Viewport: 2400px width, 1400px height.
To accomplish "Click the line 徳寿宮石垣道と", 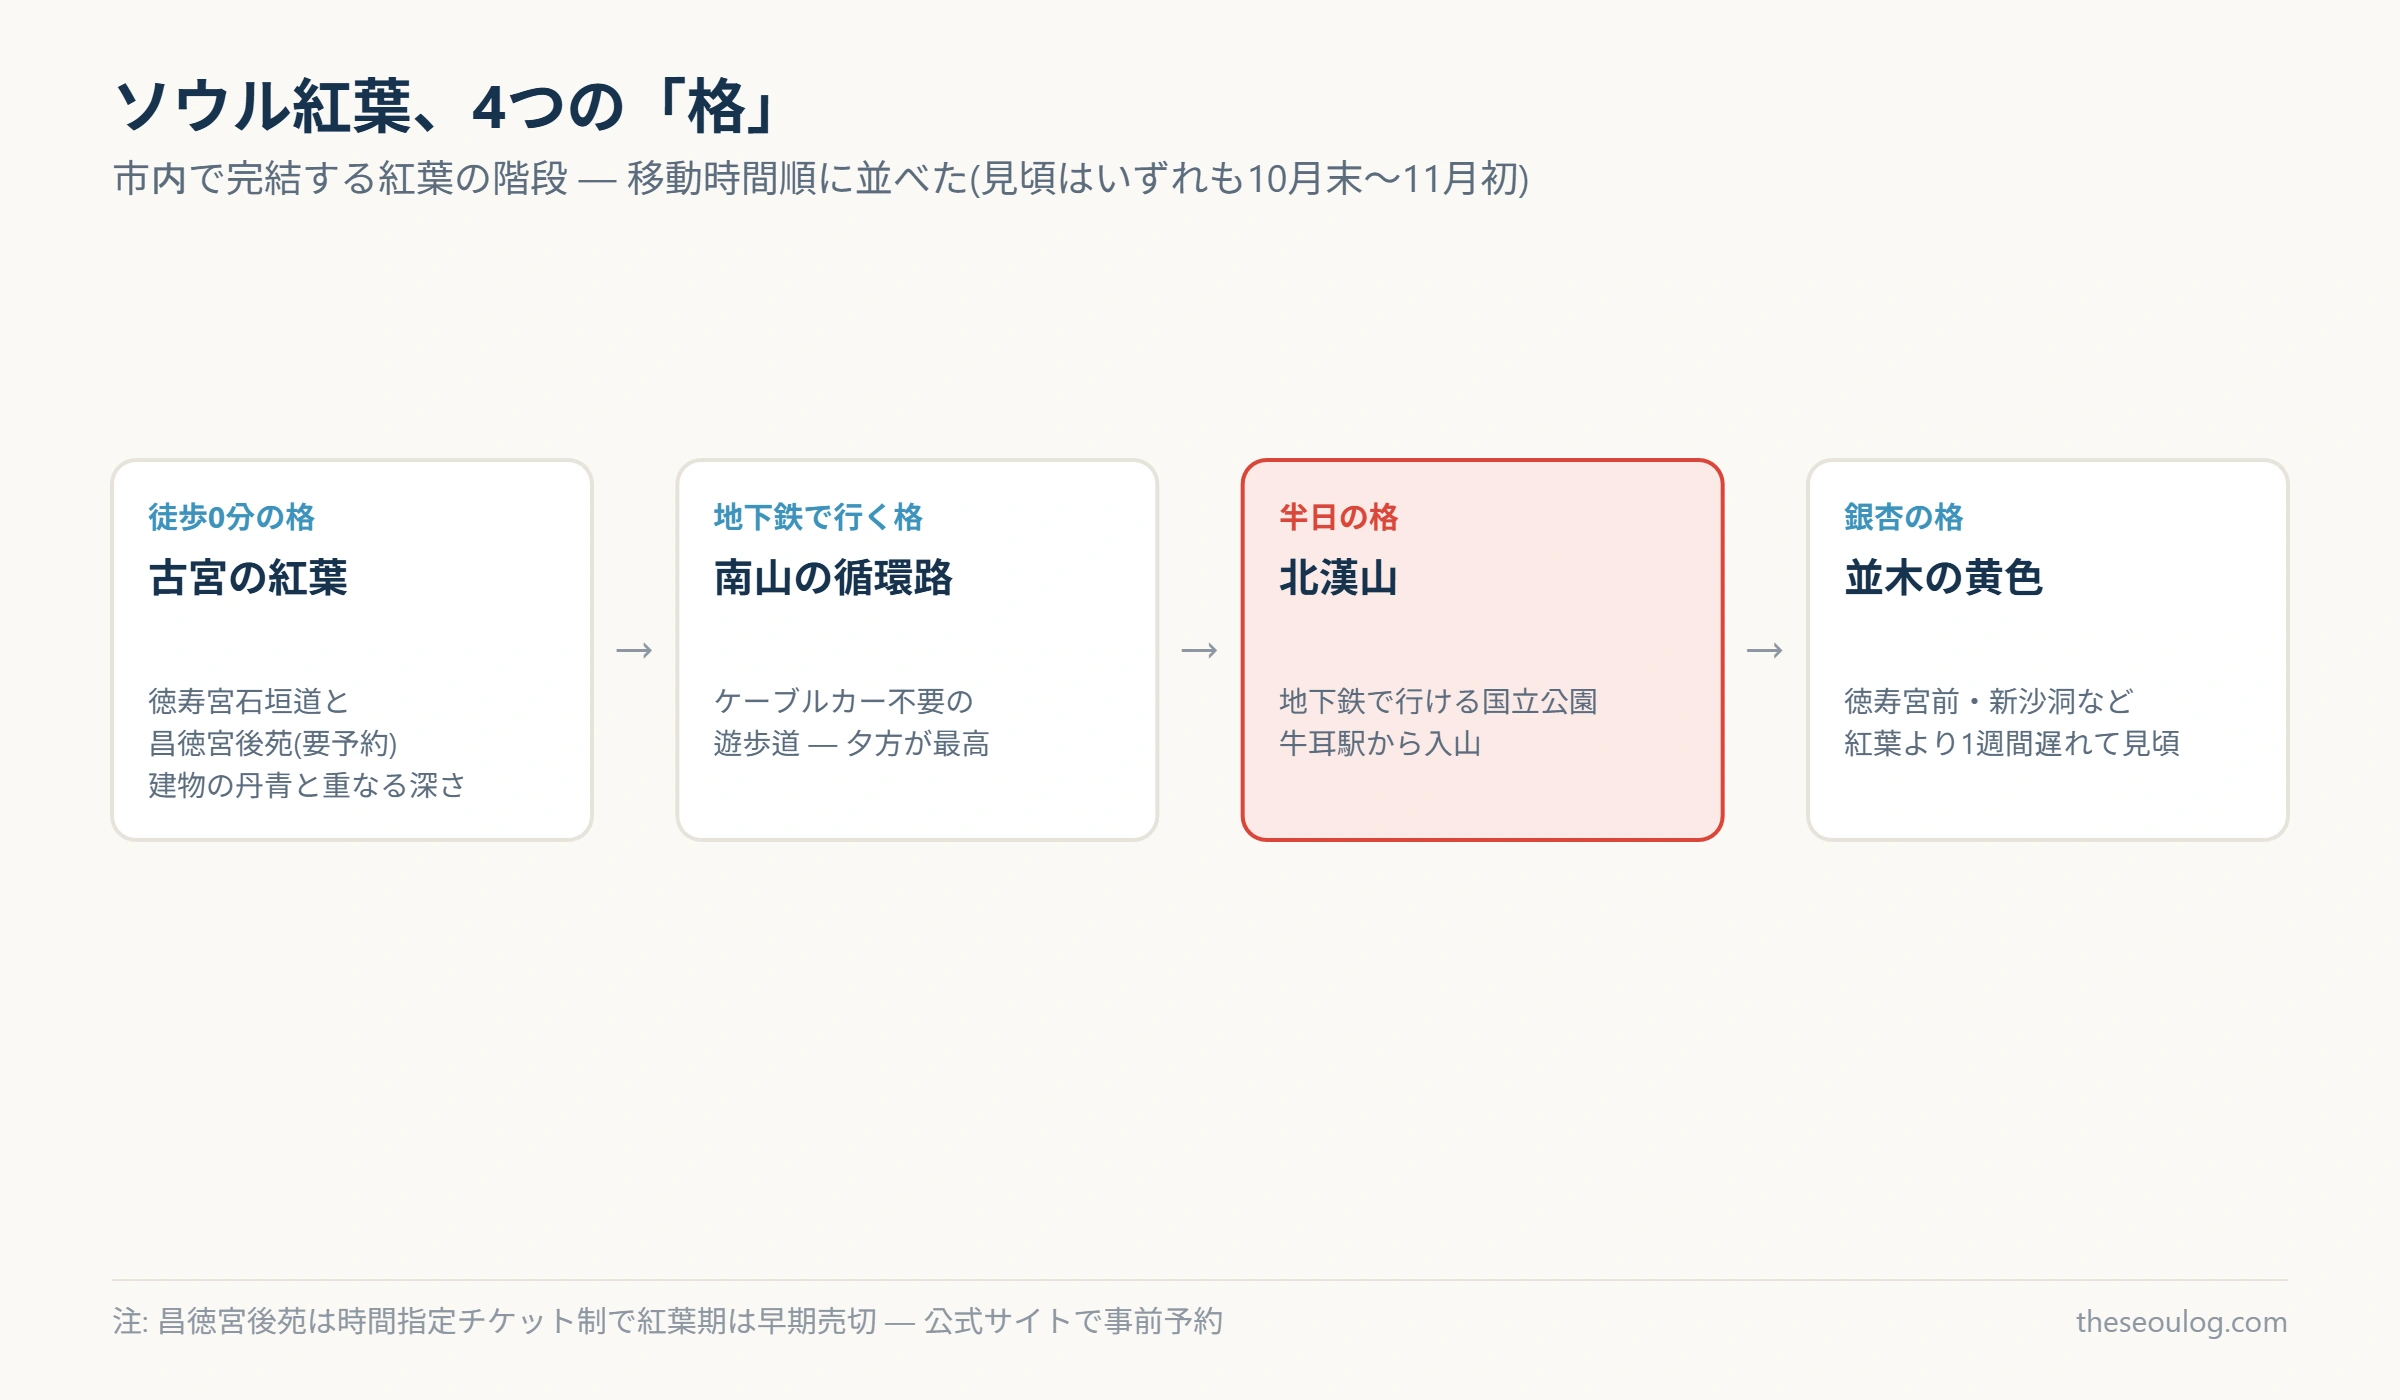I will click(248, 701).
